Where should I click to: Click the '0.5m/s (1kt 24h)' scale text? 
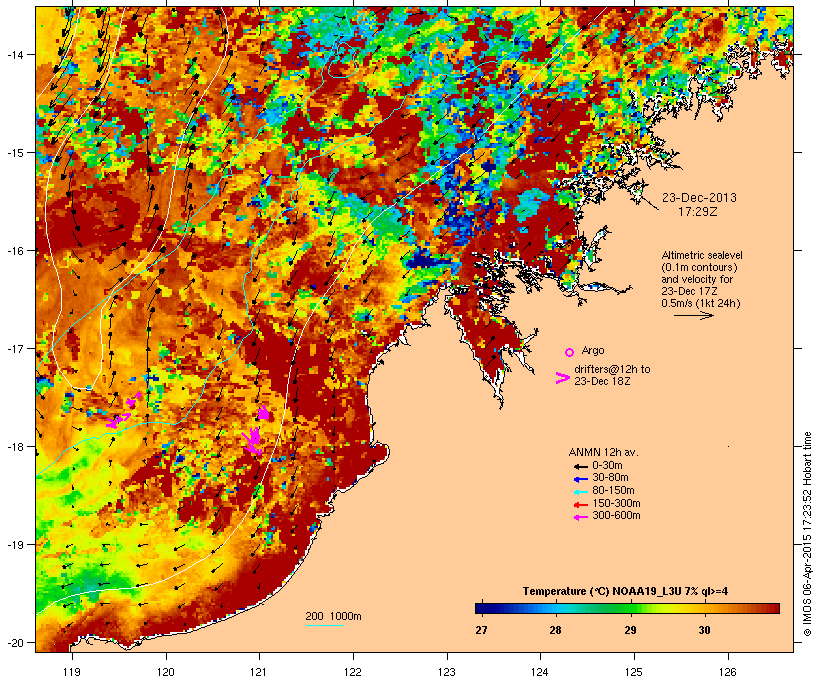[701, 303]
